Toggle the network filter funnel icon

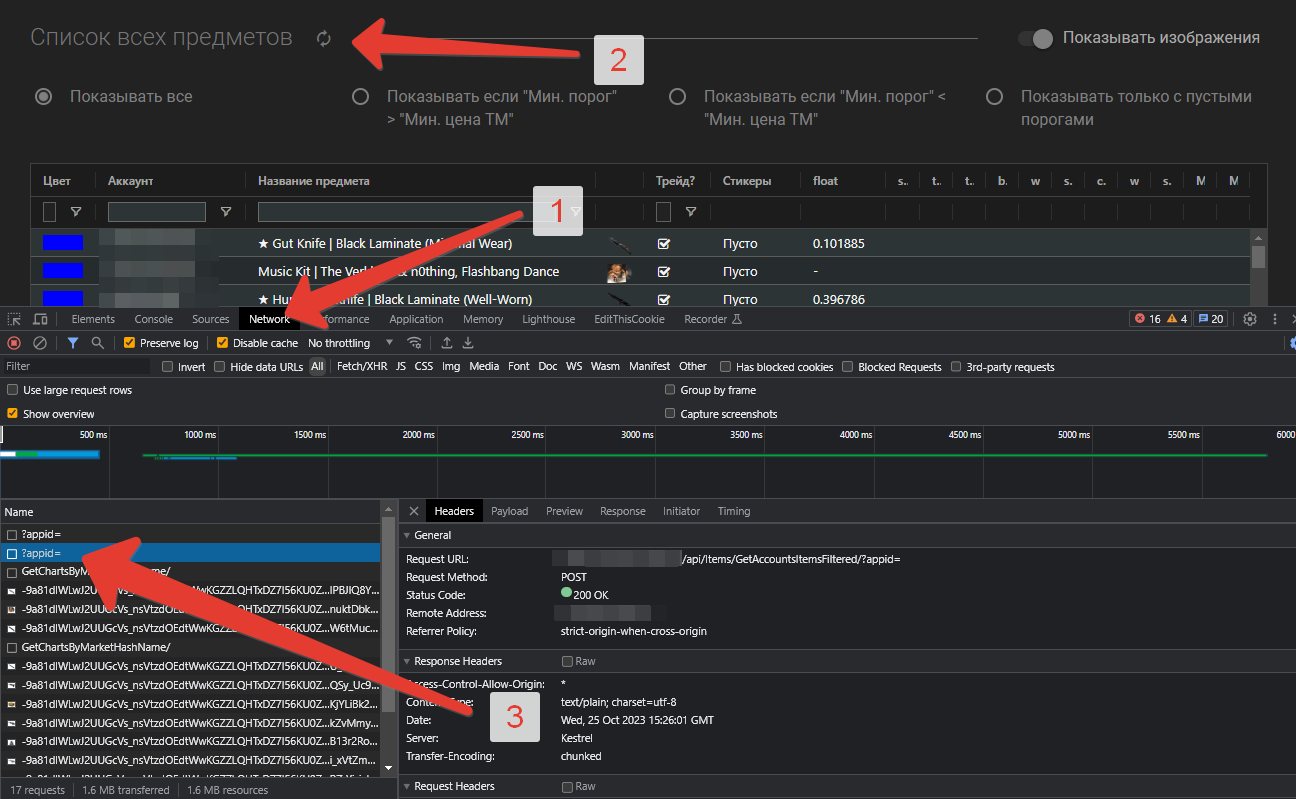73,343
